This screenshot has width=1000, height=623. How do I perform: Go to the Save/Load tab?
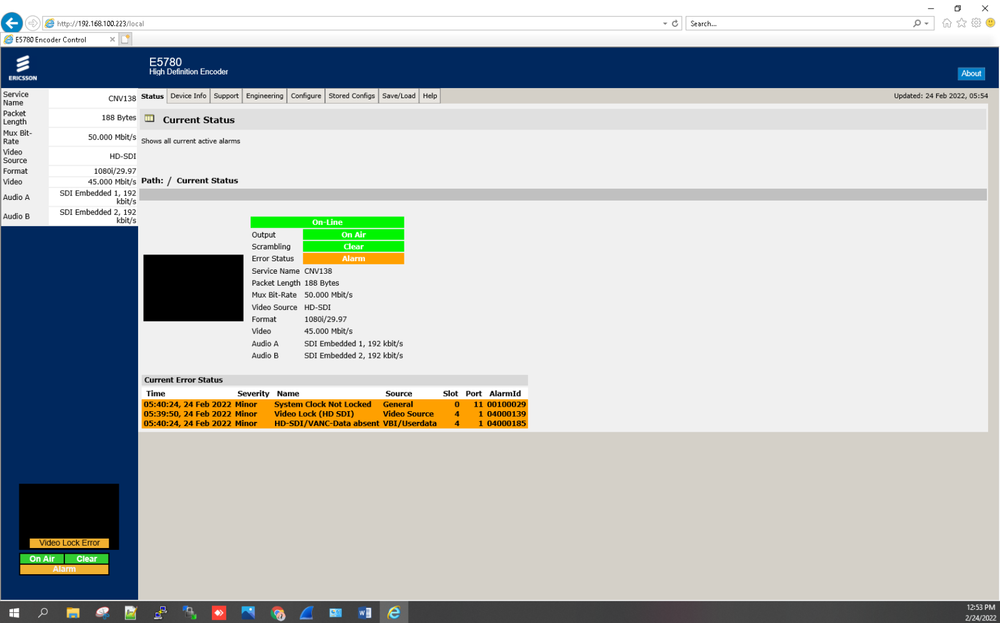pyautogui.click(x=399, y=96)
